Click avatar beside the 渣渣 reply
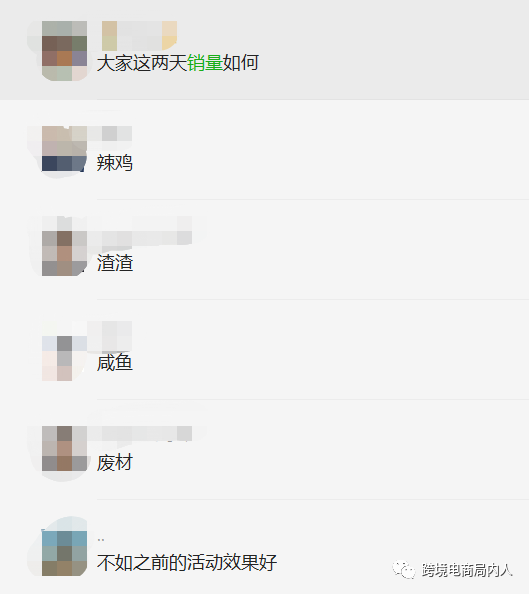529x594 pixels. pyautogui.click(x=64, y=253)
